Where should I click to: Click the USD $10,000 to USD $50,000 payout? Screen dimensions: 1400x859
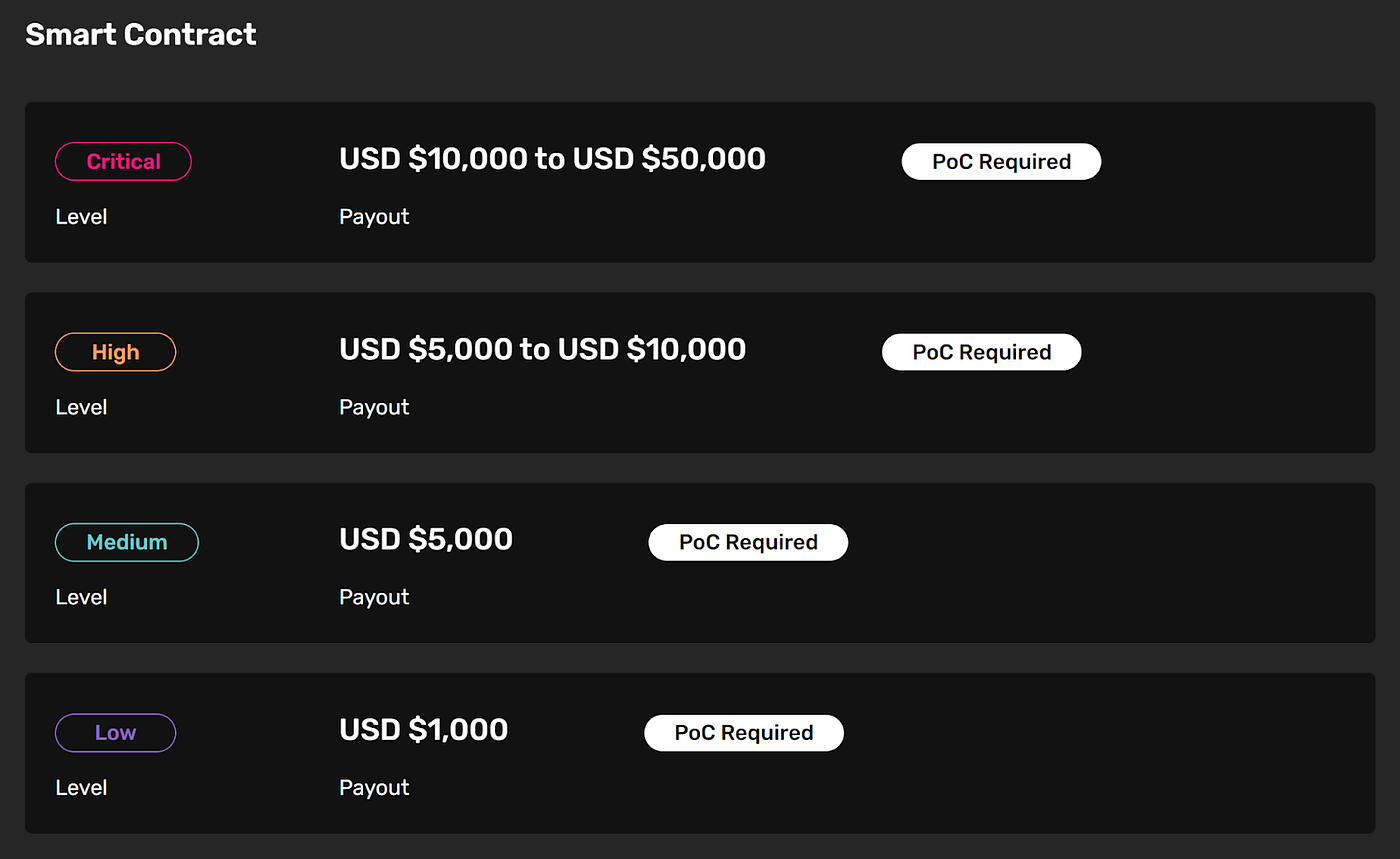(x=552, y=158)
